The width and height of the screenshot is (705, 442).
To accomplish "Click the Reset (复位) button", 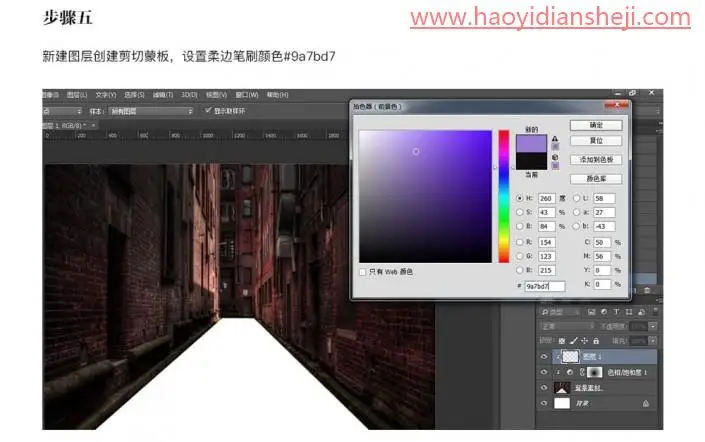I will [596, 141].
